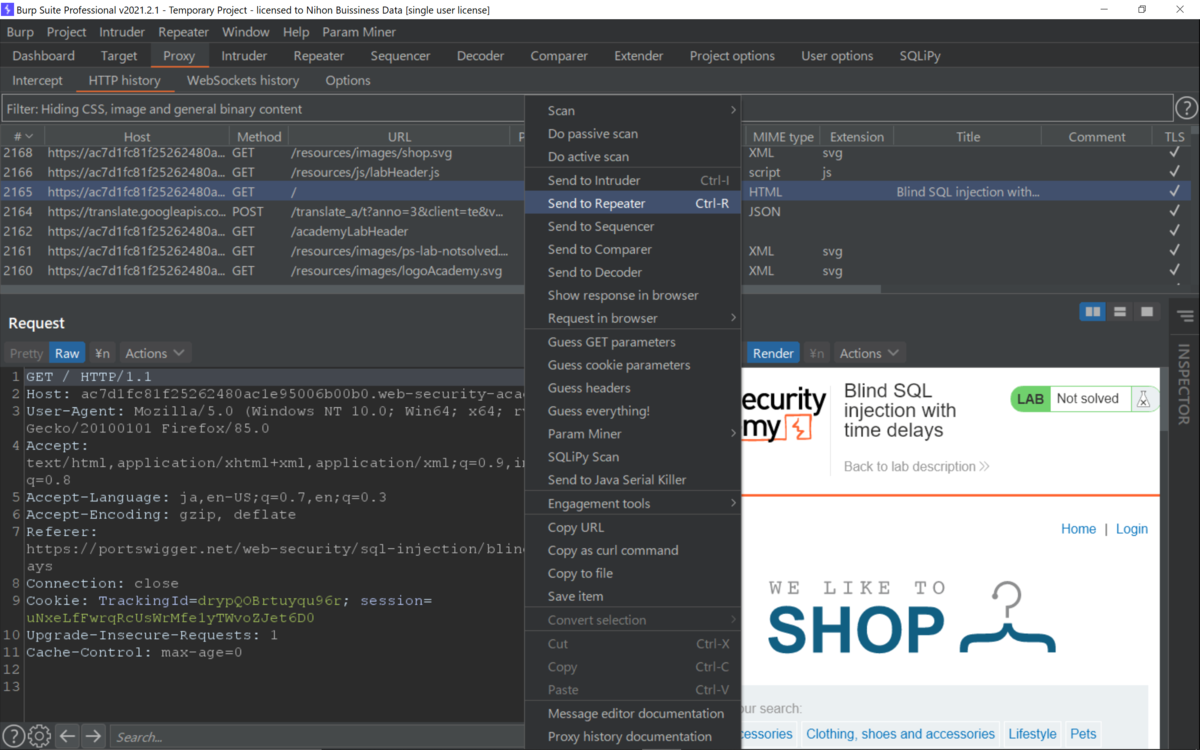This screenshot has width=1200, height=750.
Task: Open response Actions dropdown
Action: coord(869,353)
